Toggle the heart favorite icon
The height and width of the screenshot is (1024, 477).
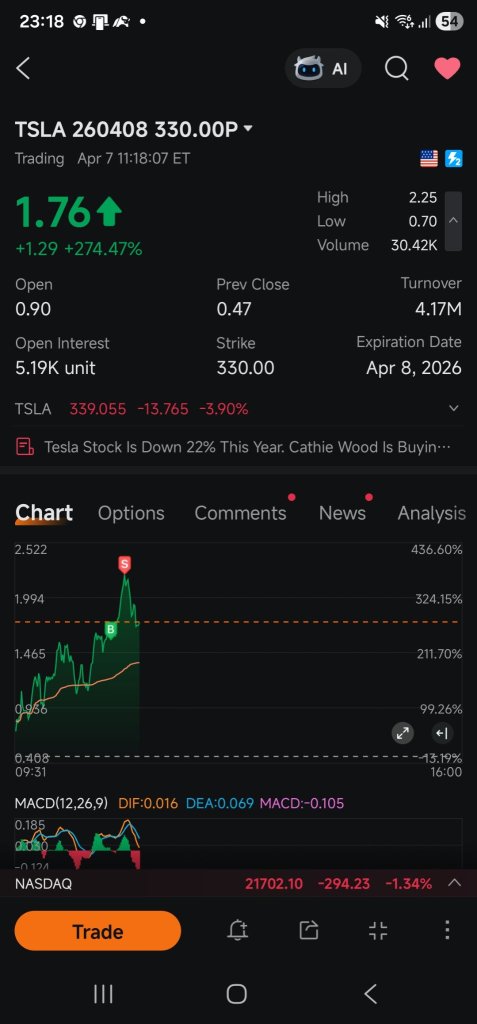point(448,68)
